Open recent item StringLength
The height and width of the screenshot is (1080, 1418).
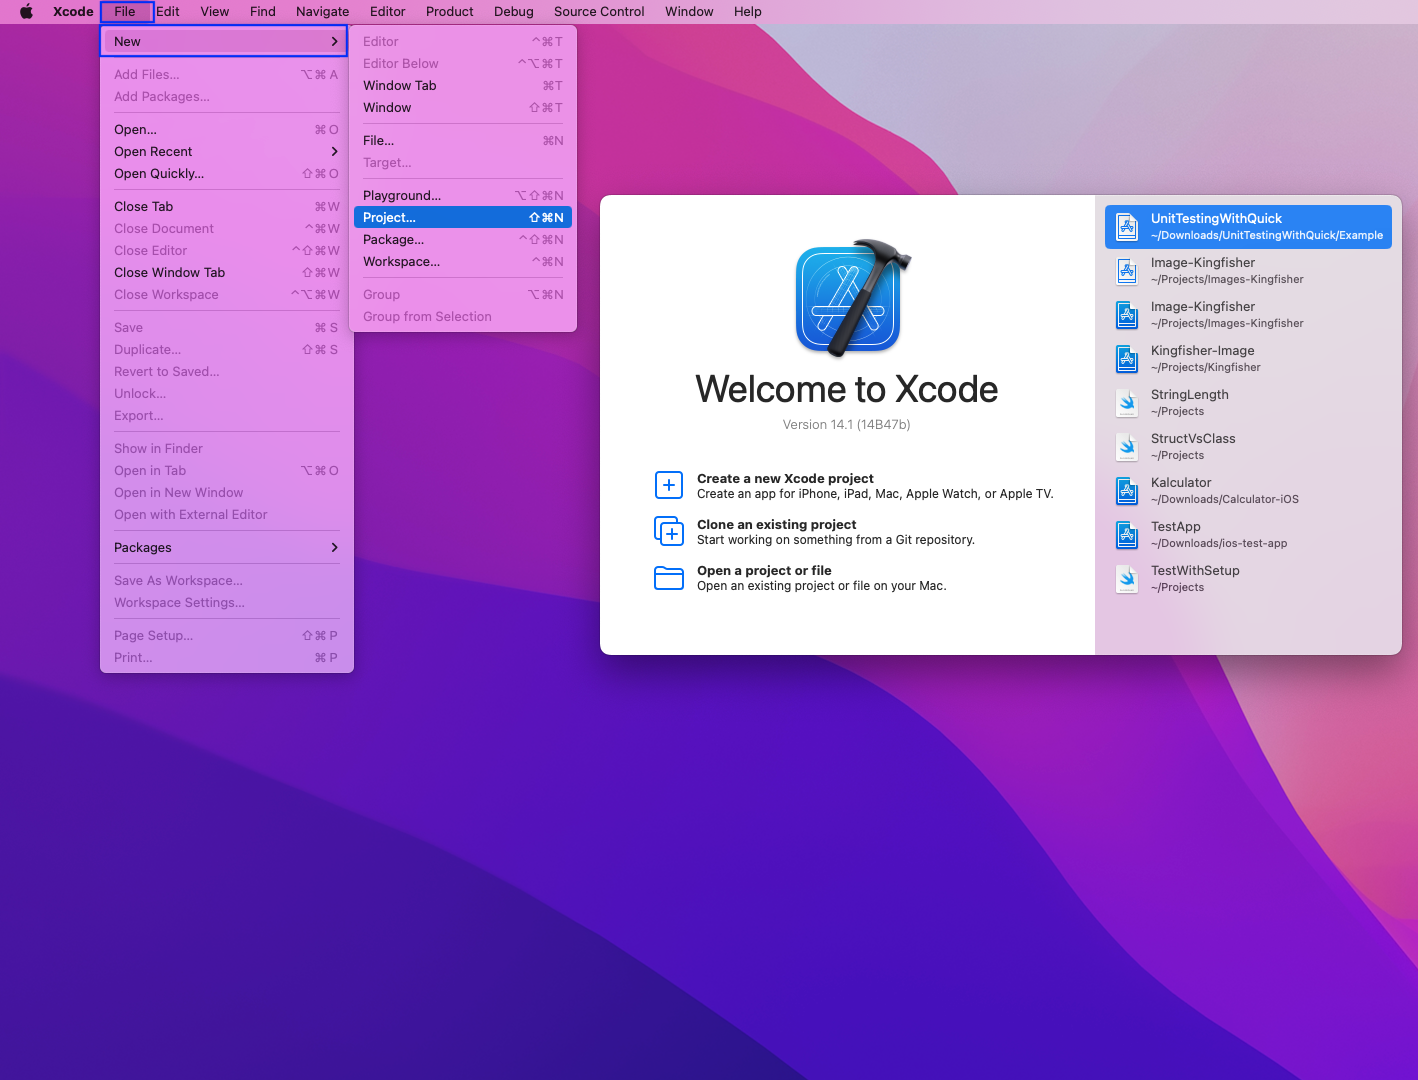click(x=1248, y=403)
